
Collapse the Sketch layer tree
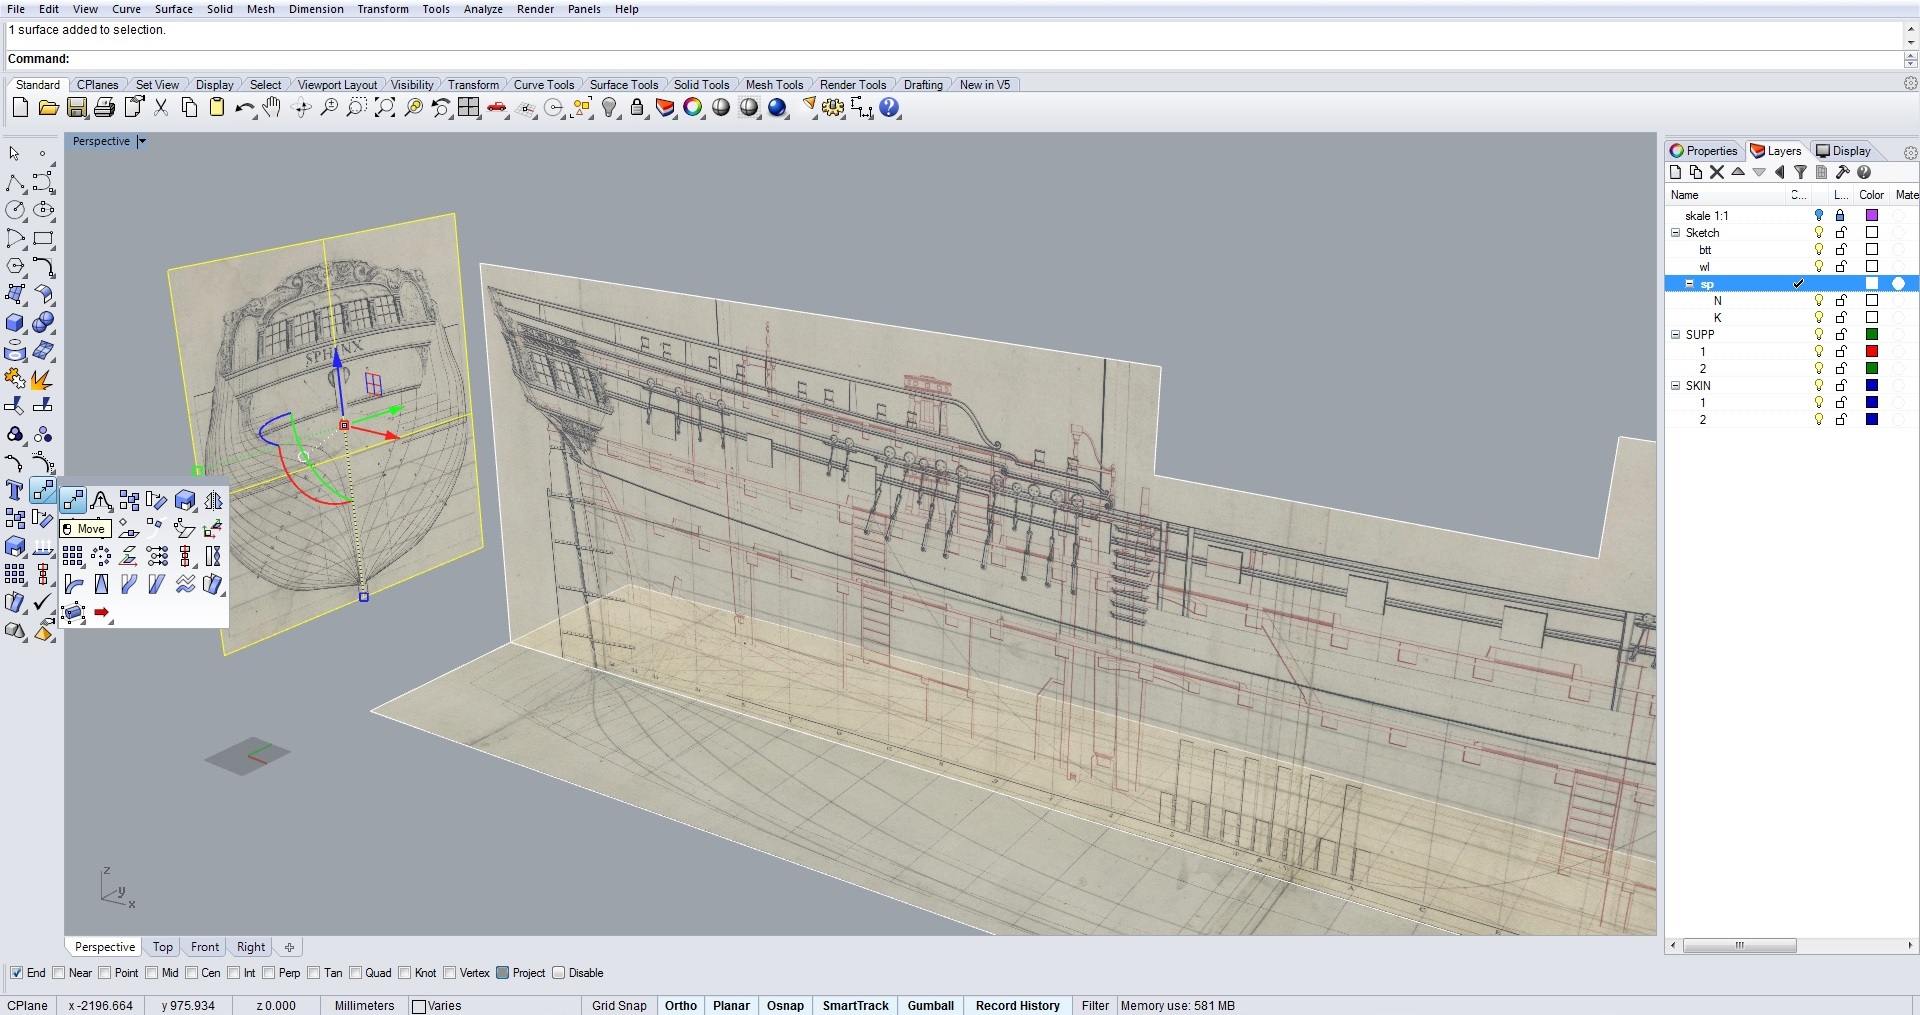pyautogui.click(x=1676, y=233)
